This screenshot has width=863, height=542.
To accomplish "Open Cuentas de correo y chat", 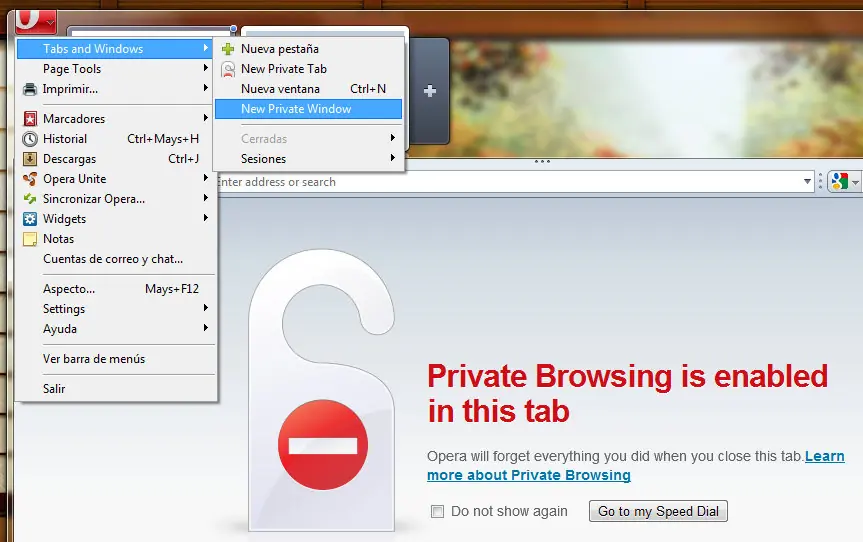I will click(116, 259).
